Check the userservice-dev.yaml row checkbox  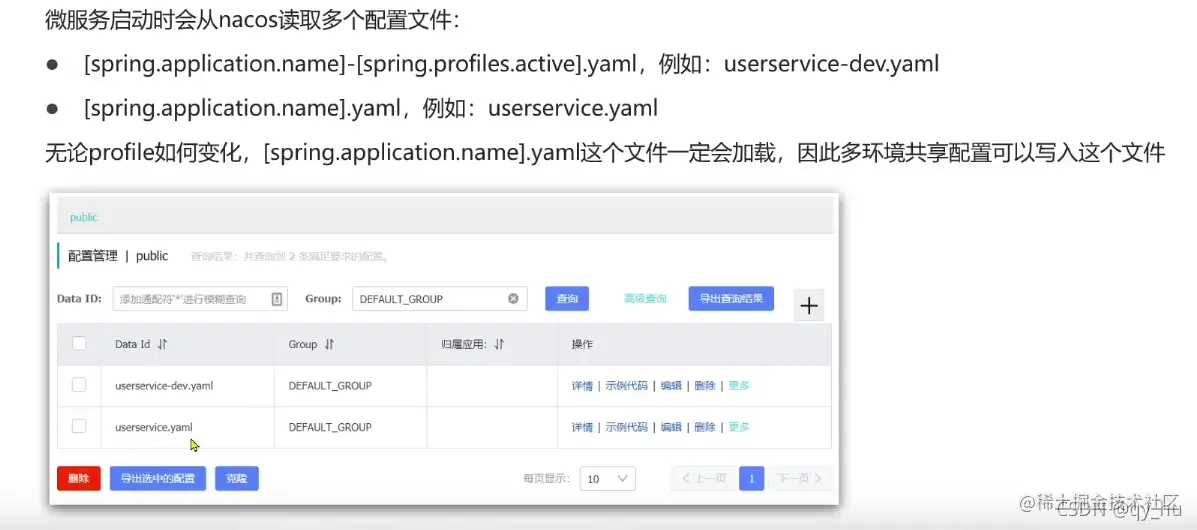pos(79,385)
